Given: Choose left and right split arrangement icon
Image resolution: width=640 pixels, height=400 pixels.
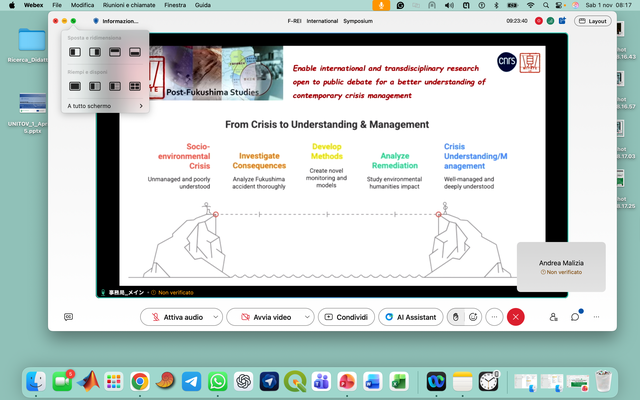Looking at the screenshot, I should [95, 86].
